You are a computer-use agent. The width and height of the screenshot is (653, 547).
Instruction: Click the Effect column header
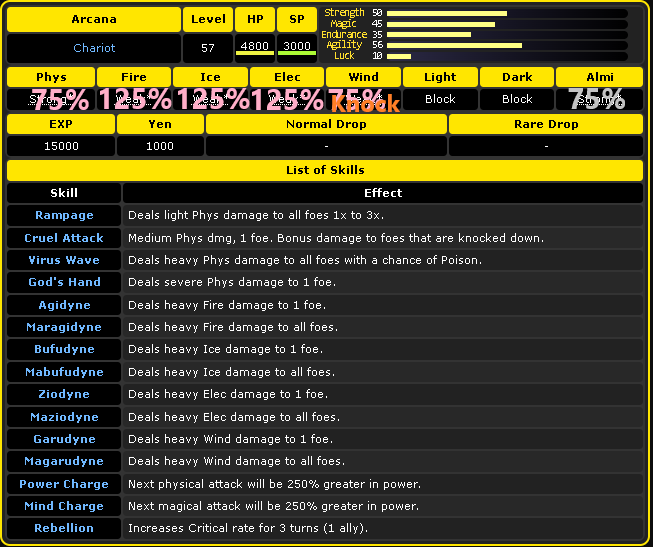pyautogui.click(x=383, y=193)
